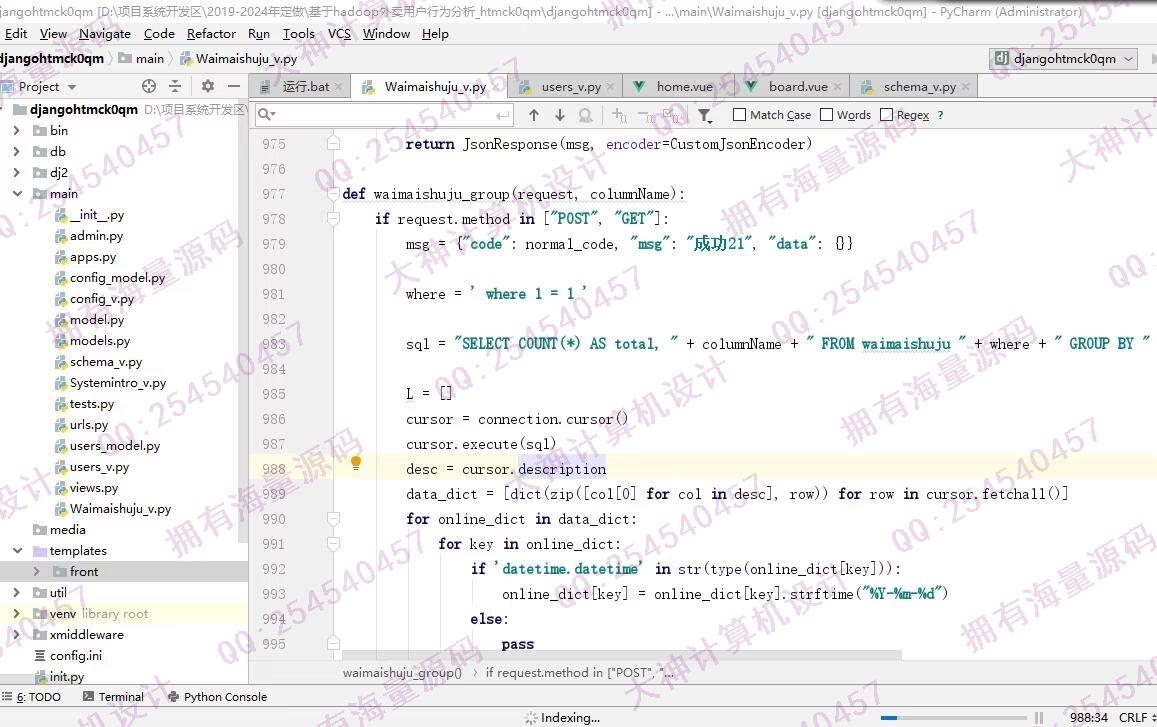Viewport: 1157px width, 727px height.
Task: Click the indexing progress bar
Action: coord(953,717)
